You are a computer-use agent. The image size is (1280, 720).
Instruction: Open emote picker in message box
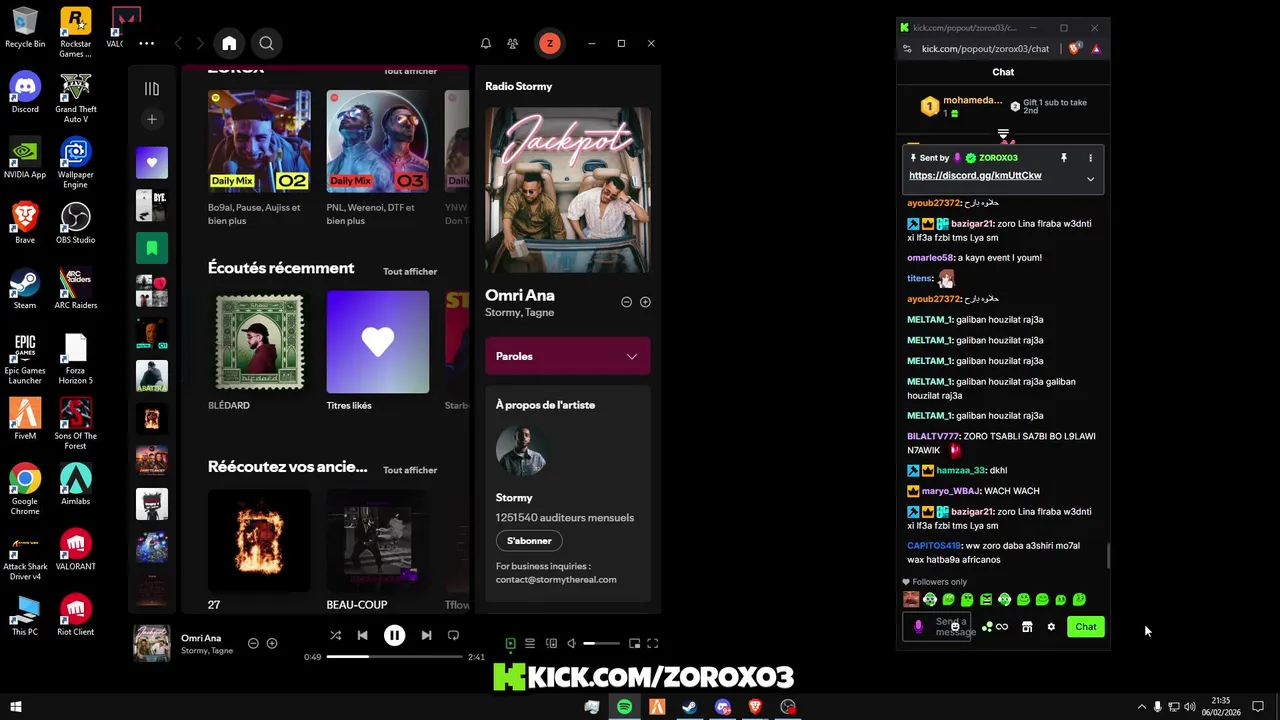(x=955, y=626)
